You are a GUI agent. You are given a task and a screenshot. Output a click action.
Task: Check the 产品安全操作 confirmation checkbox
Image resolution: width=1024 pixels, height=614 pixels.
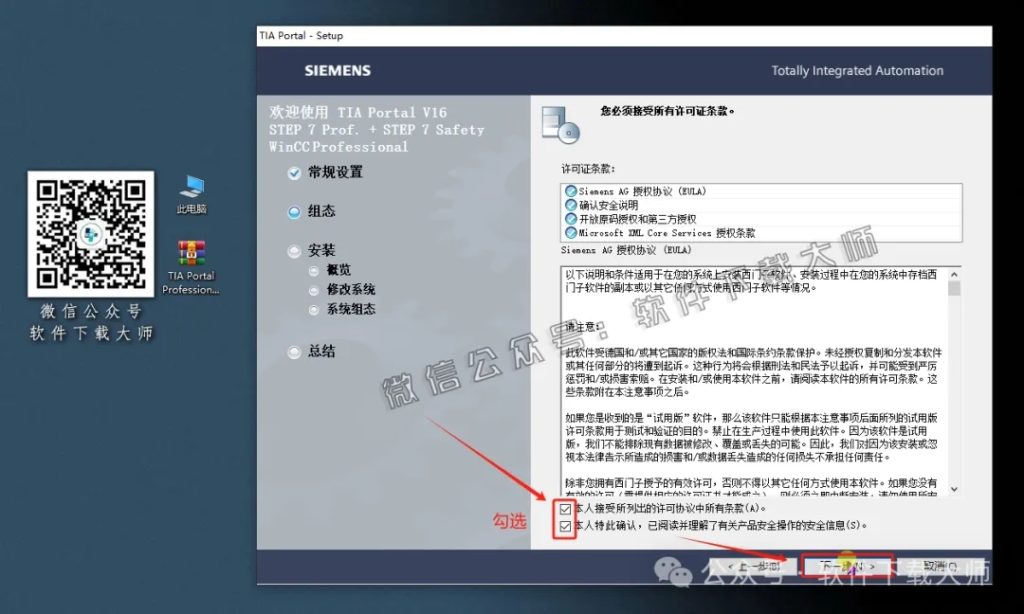tap(565, 527)
